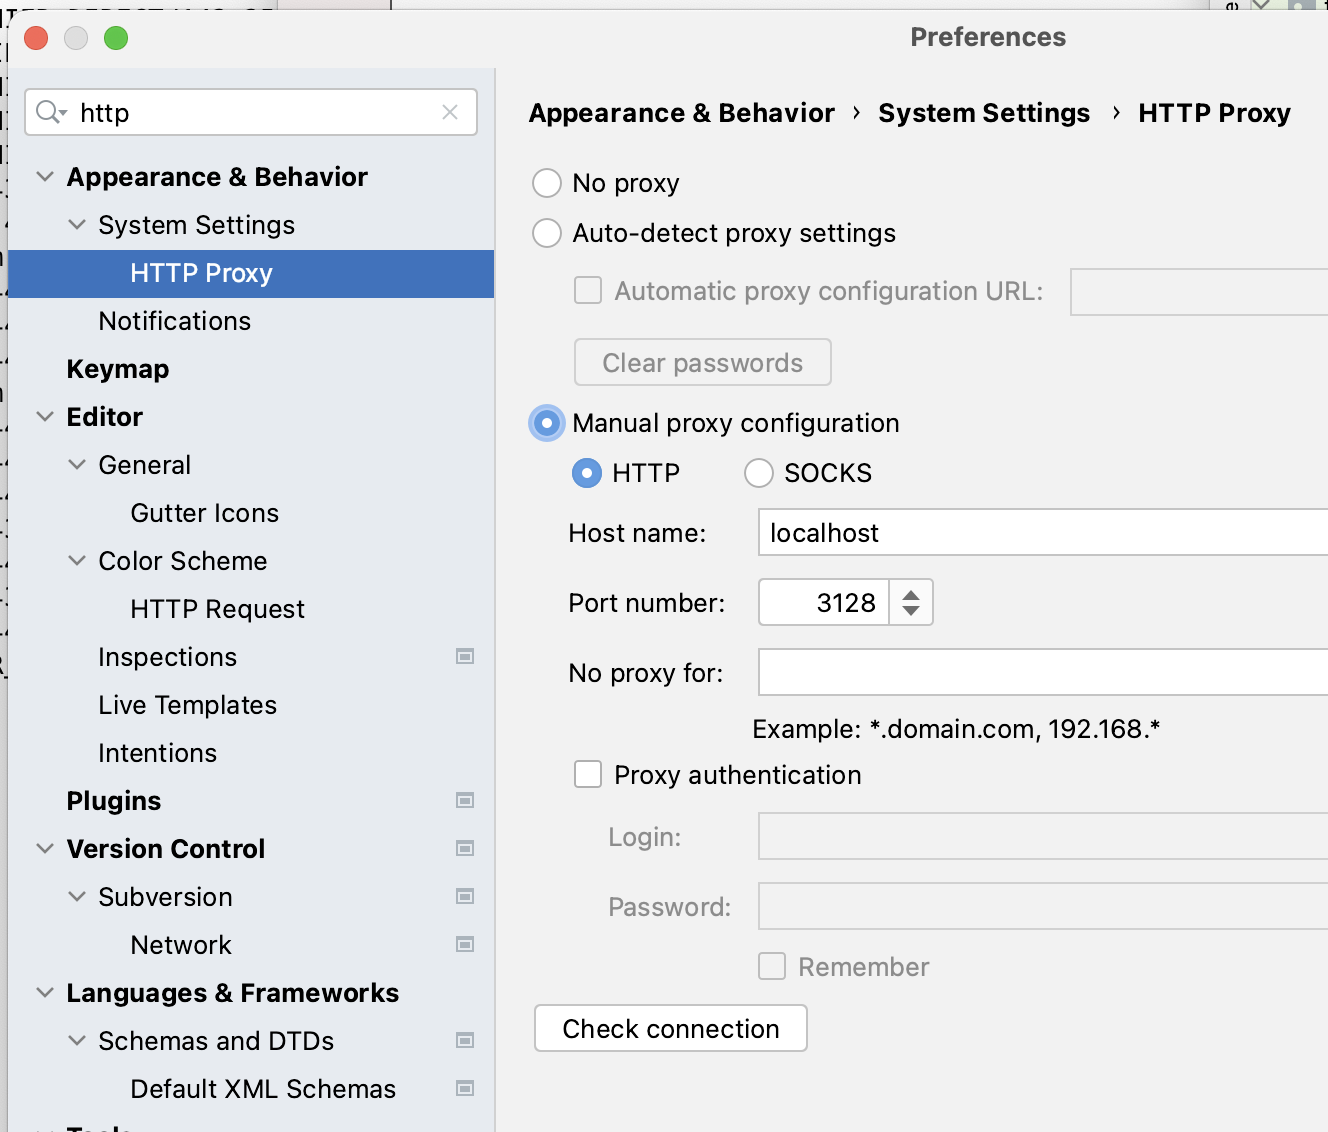Click the icon beside Version Control

[x=465, y=848]
